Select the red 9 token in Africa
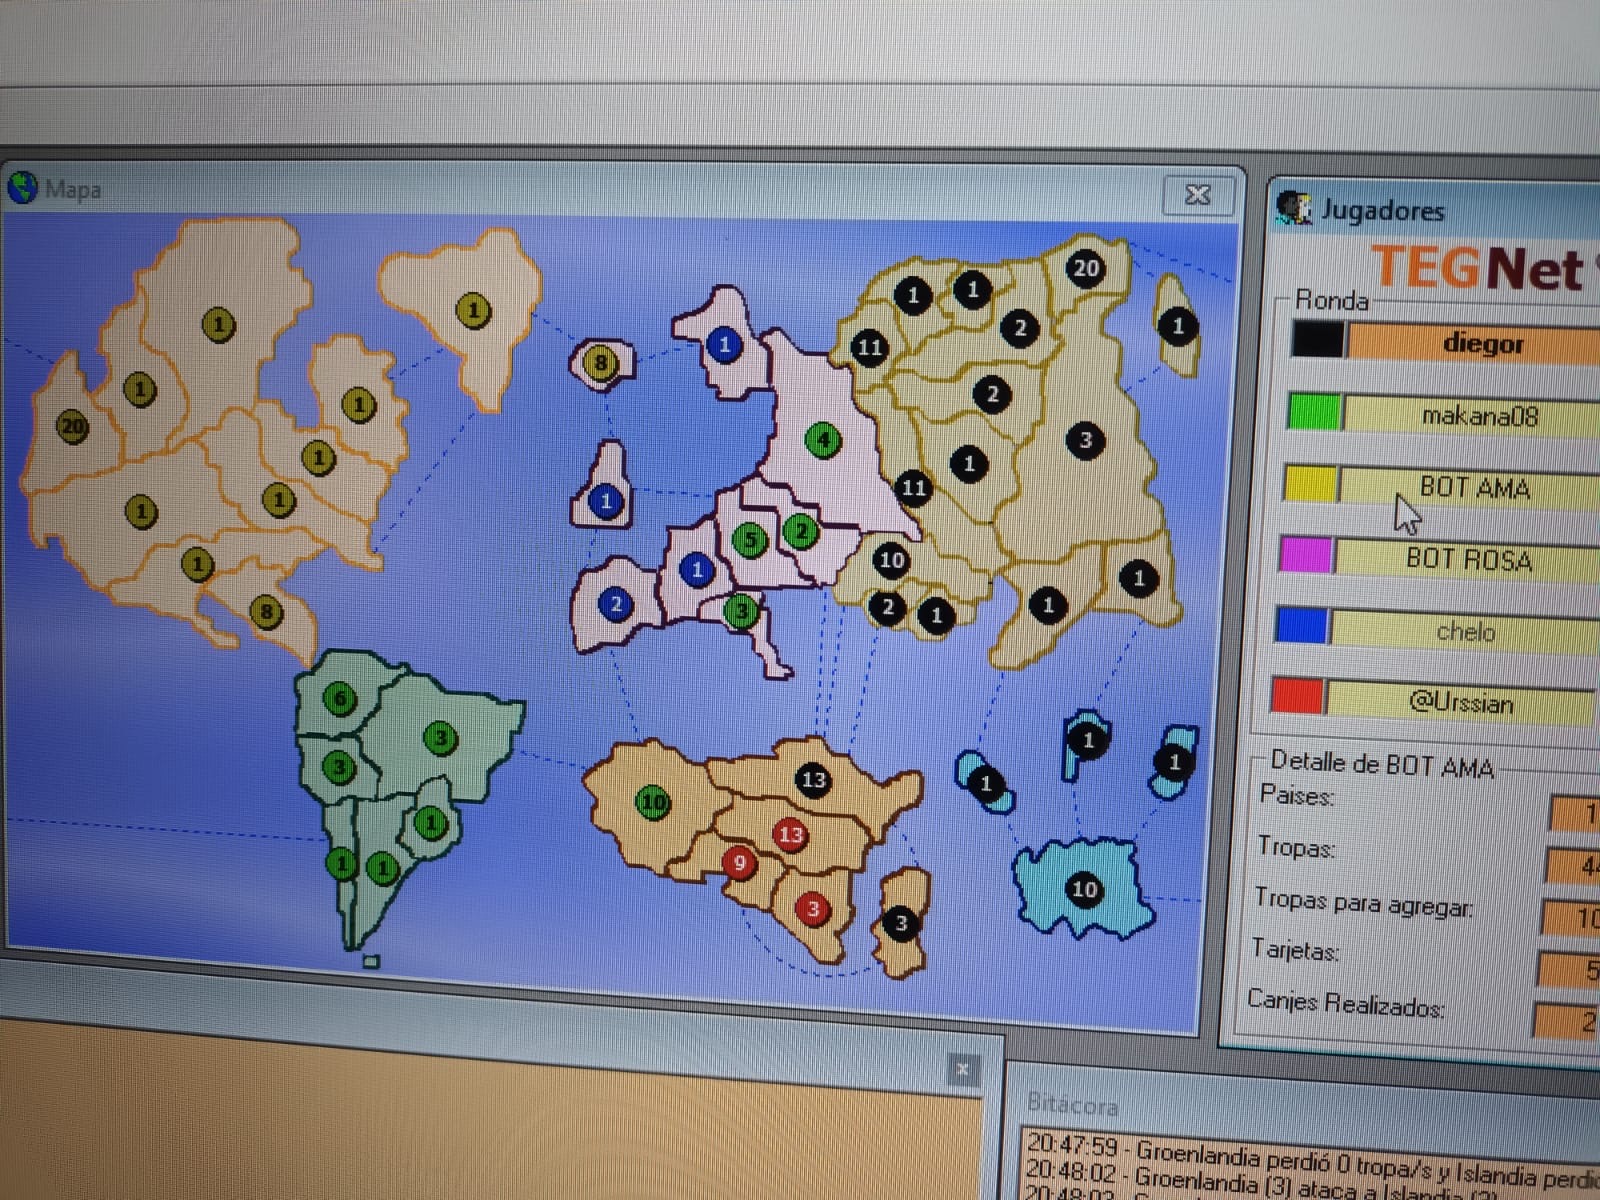1600x1200 pixels. coord(739,862)
